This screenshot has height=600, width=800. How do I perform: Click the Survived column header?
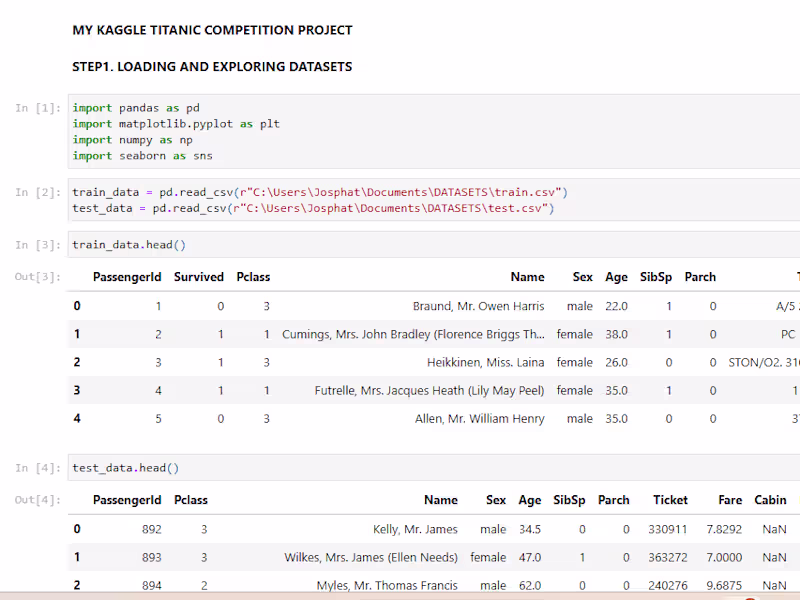(199, 277)
